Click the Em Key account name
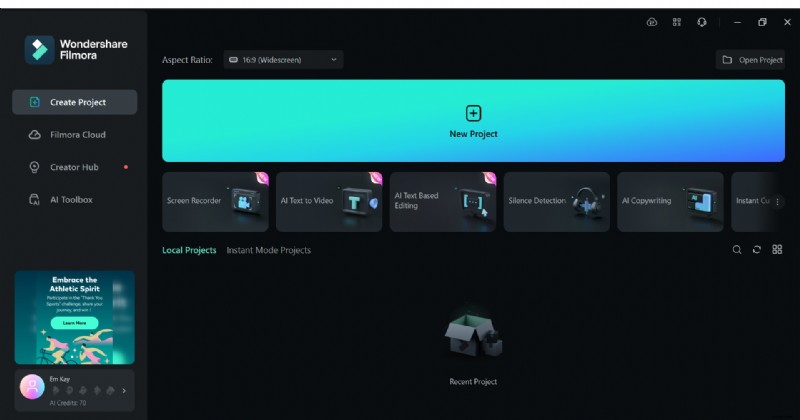This screenshot has width=800, height=420. click(60, 379)
